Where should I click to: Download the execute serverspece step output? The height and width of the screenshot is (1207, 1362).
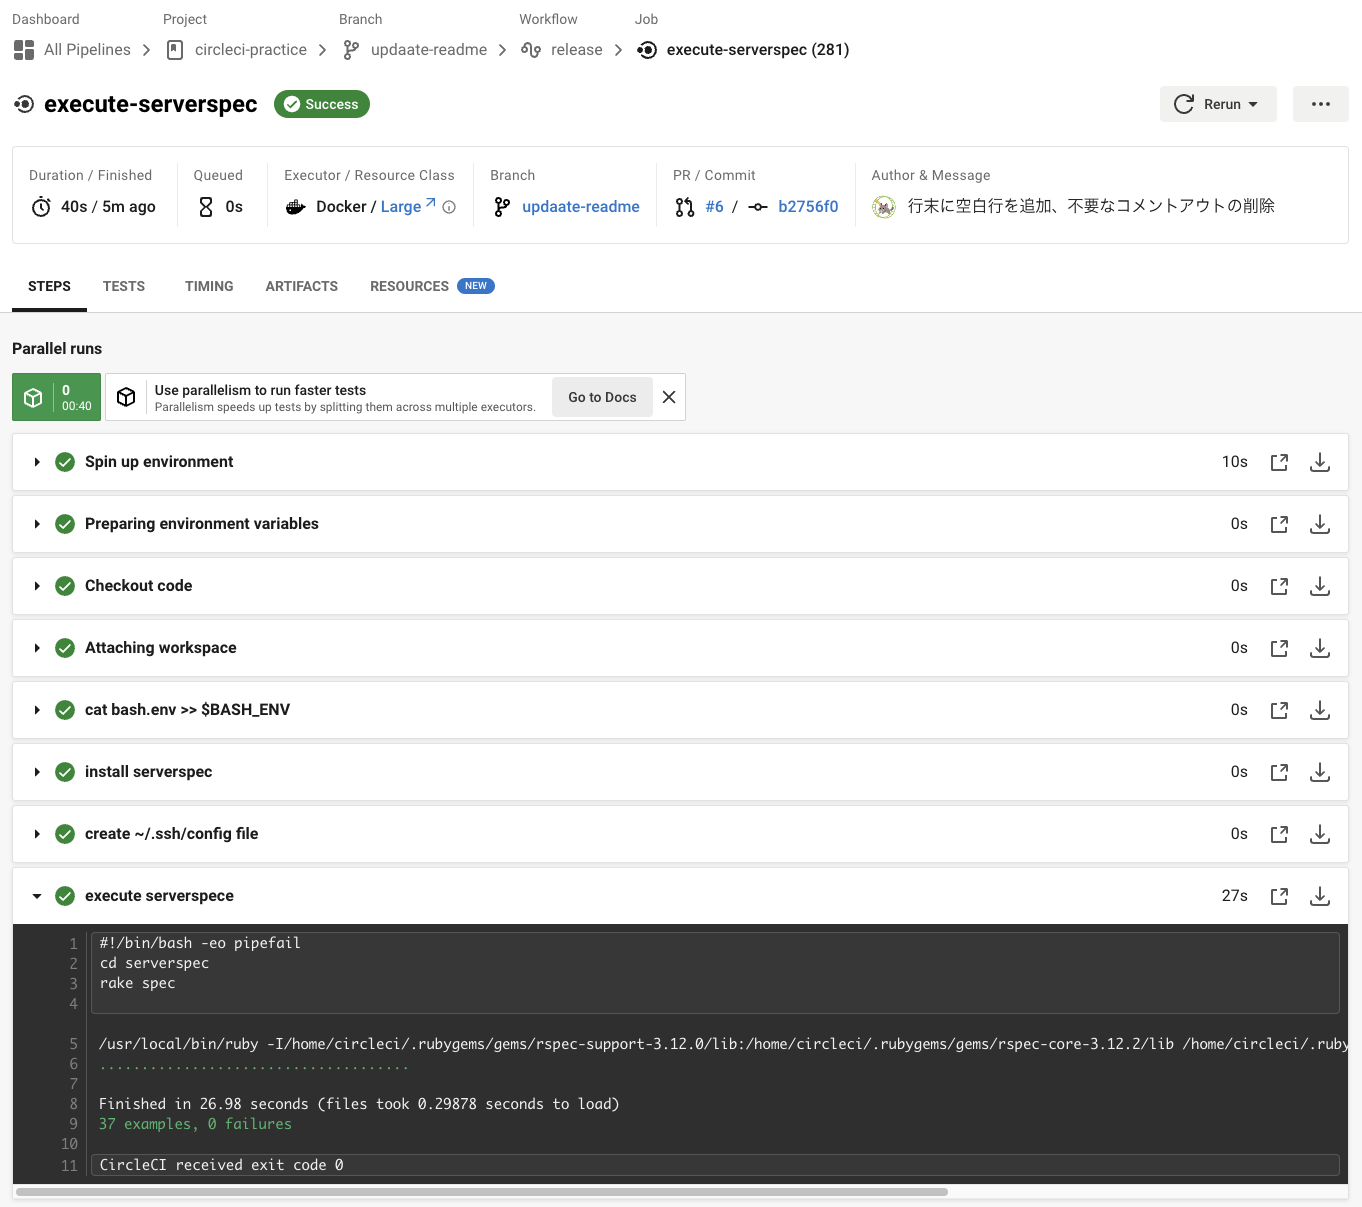pos(1319,896)
